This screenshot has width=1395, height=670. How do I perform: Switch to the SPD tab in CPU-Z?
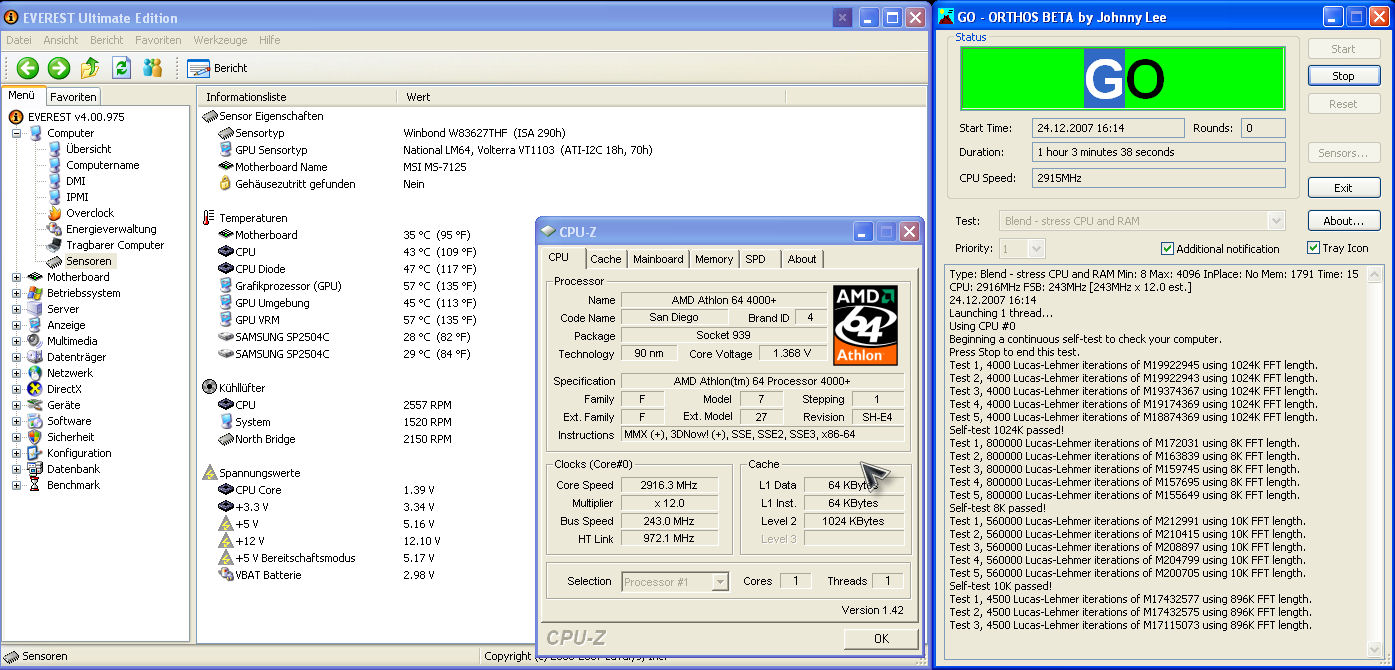[x=756, y=259]
